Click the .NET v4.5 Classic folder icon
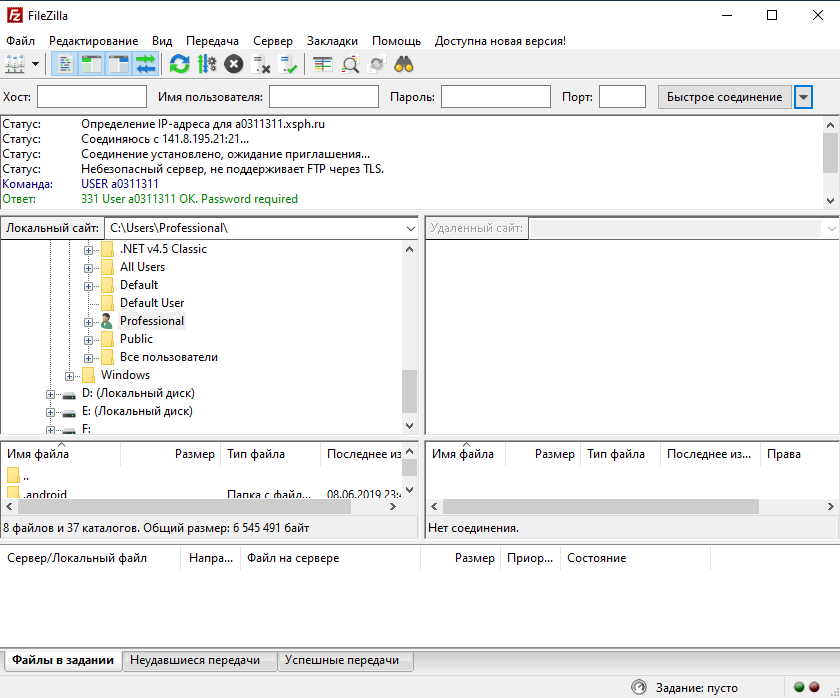 (x=107, y=249)
